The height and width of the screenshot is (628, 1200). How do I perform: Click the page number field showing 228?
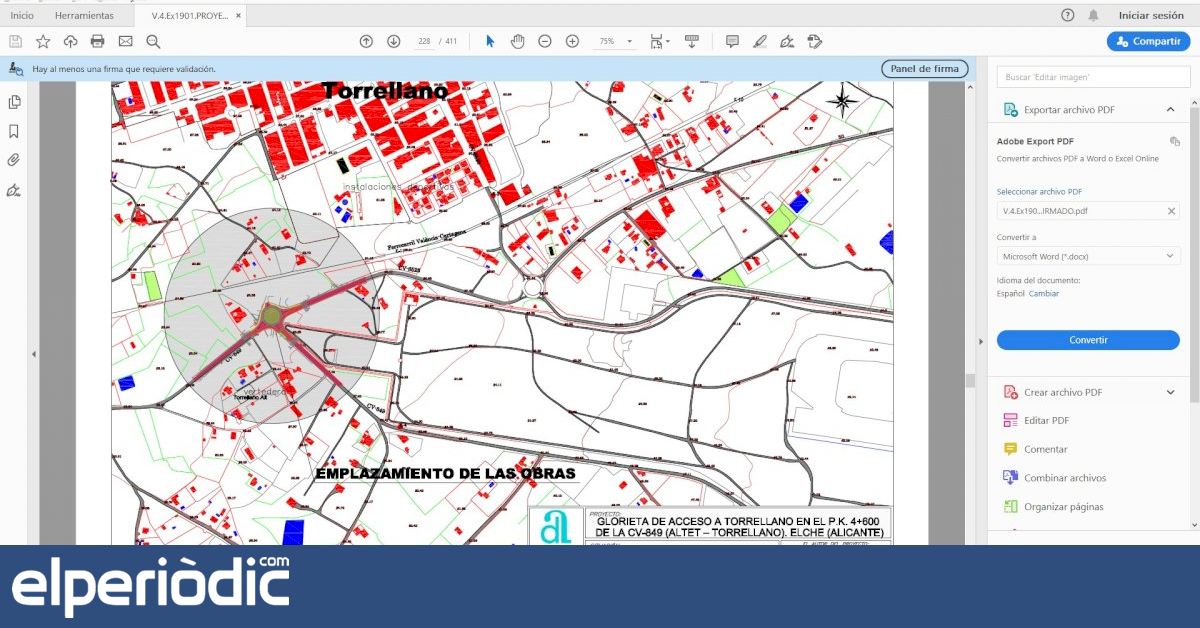[x=424, y=41]
